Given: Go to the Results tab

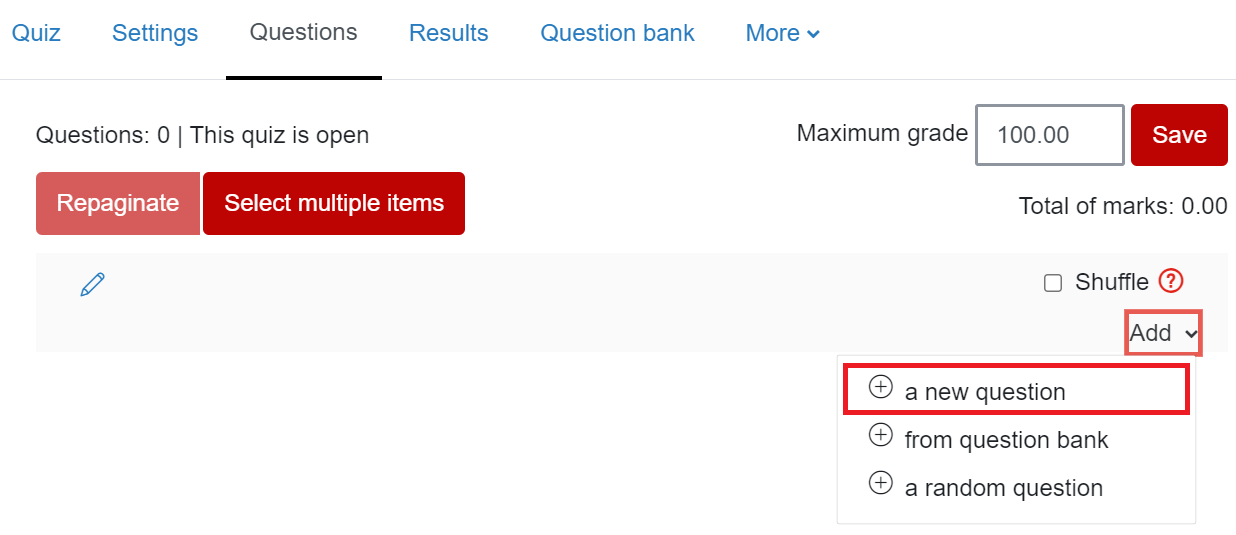Looking at the screenshot, I should pos(448,33).
